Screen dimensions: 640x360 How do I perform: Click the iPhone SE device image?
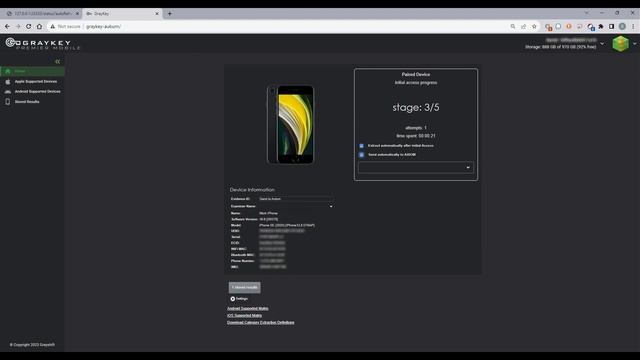pyautogui.click(x=291, y=124)
